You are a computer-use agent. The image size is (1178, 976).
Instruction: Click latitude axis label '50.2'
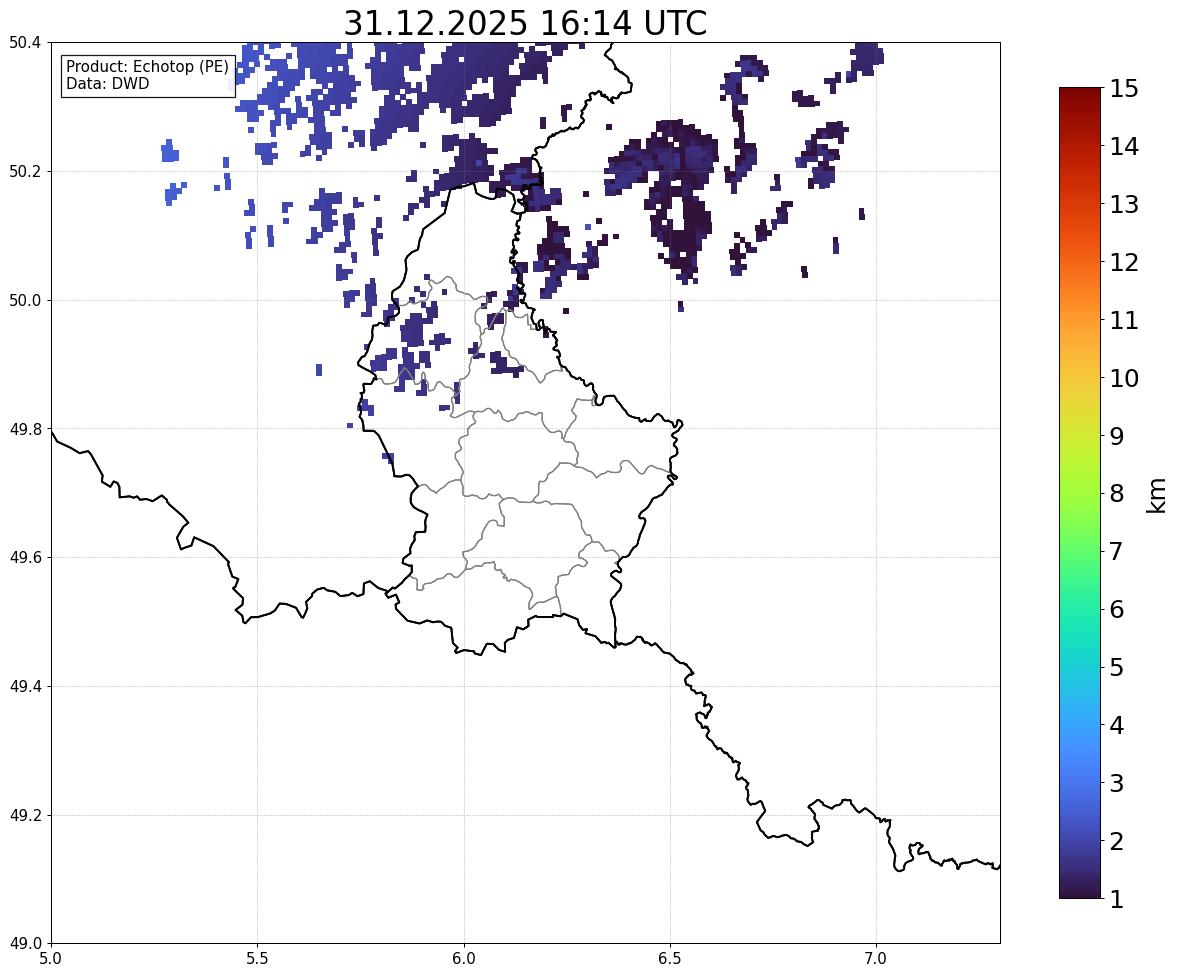coord(25,171)
